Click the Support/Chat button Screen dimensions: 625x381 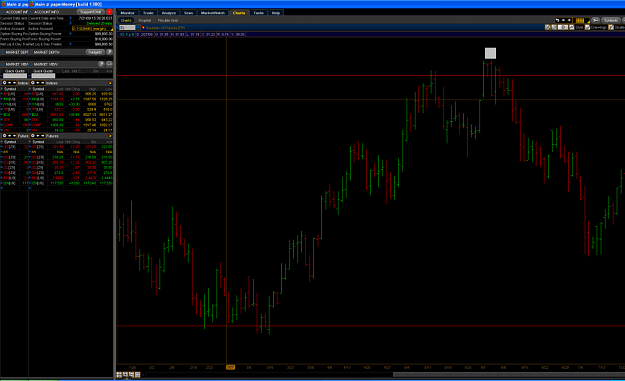pos(90,12)
